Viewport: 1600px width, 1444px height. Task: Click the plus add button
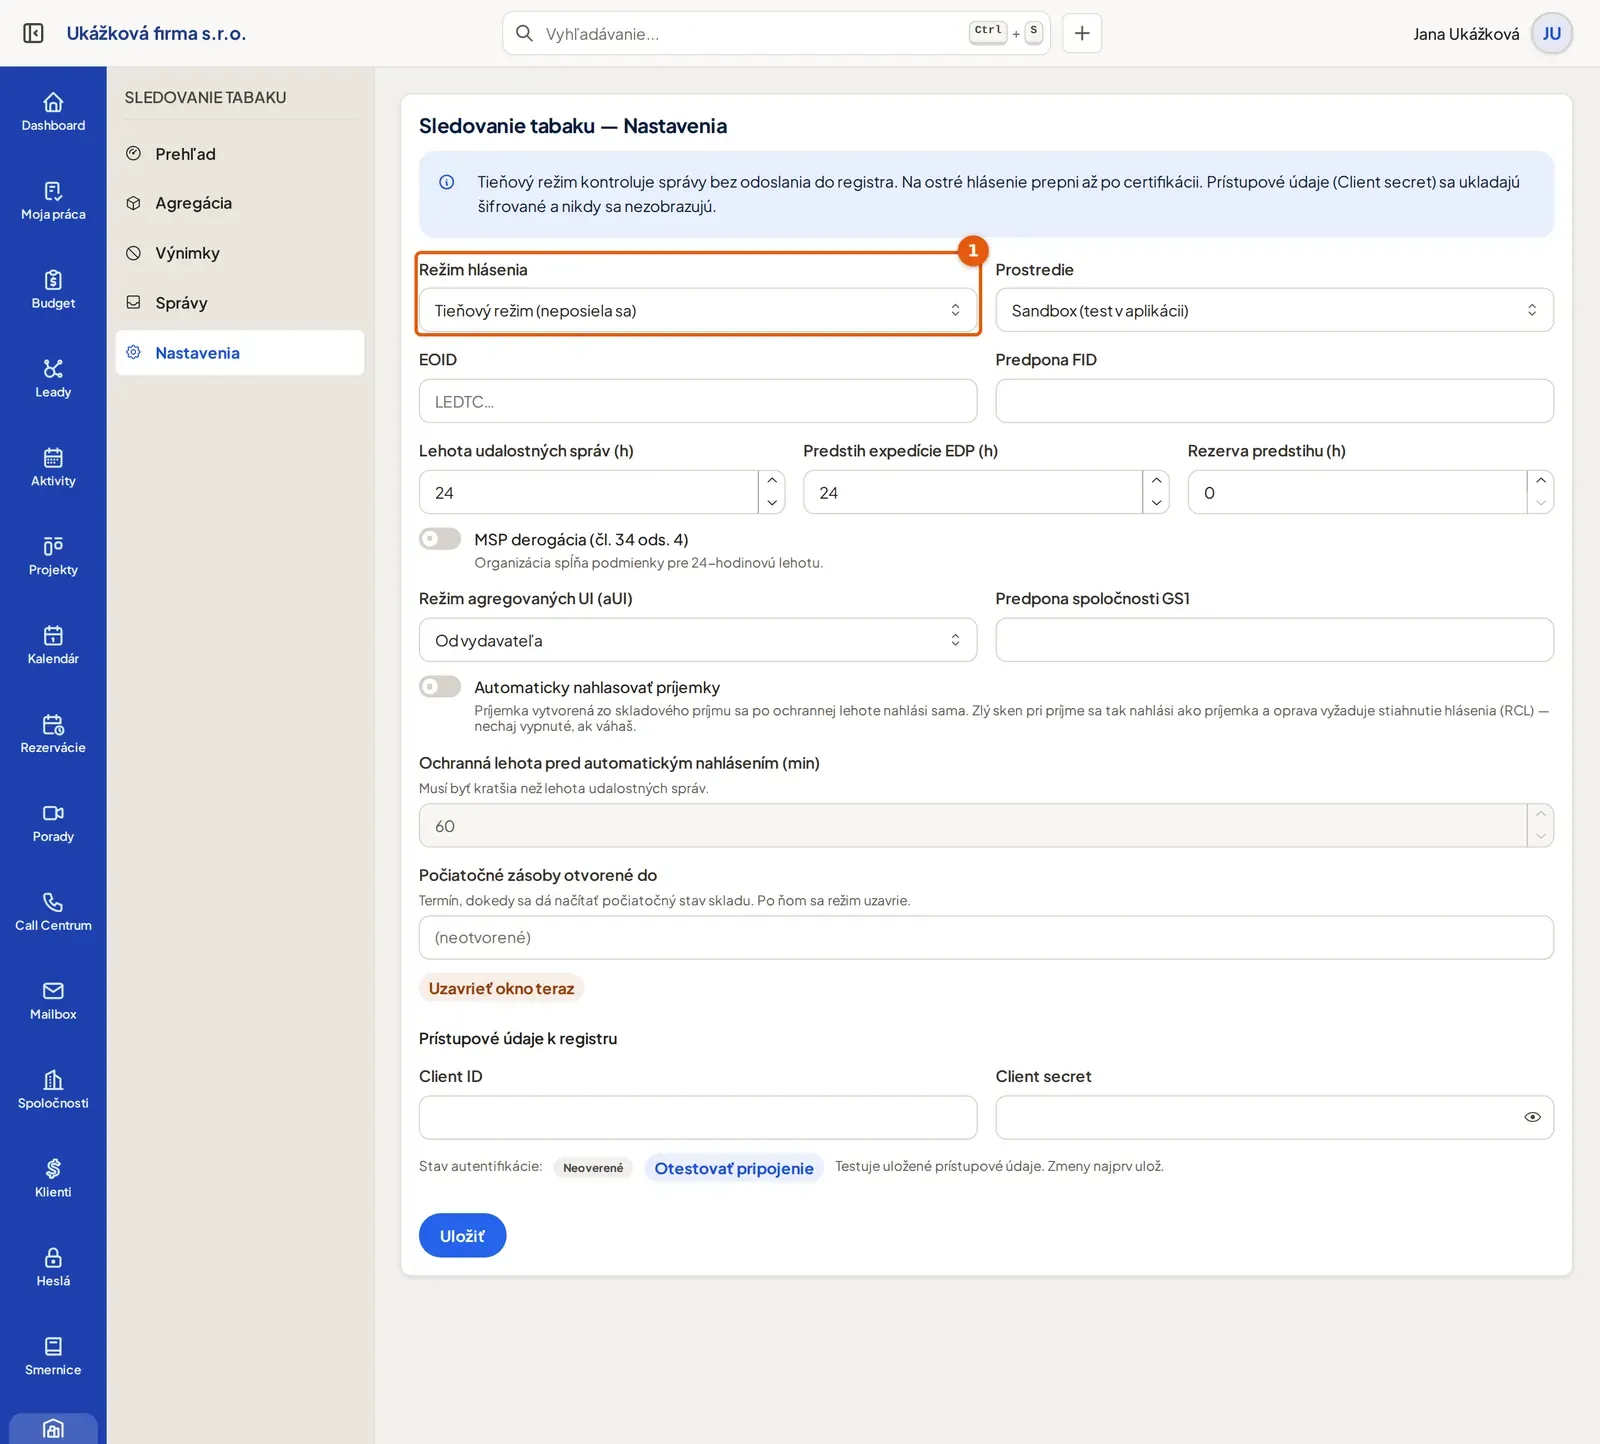click(1082, 33)
